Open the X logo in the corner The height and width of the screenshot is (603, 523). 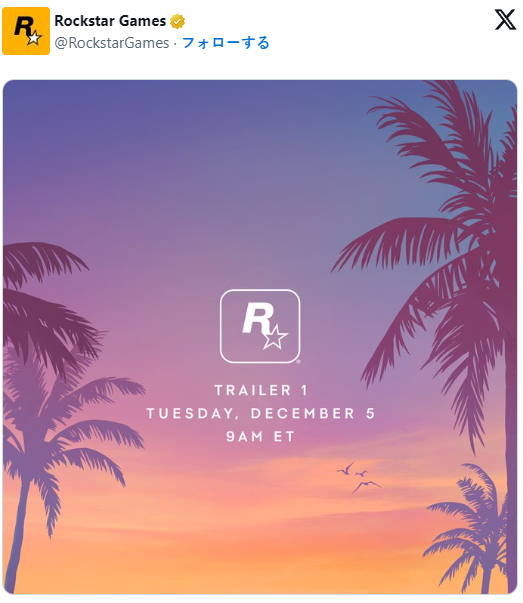pyautogui.click(x=505, y=20)
